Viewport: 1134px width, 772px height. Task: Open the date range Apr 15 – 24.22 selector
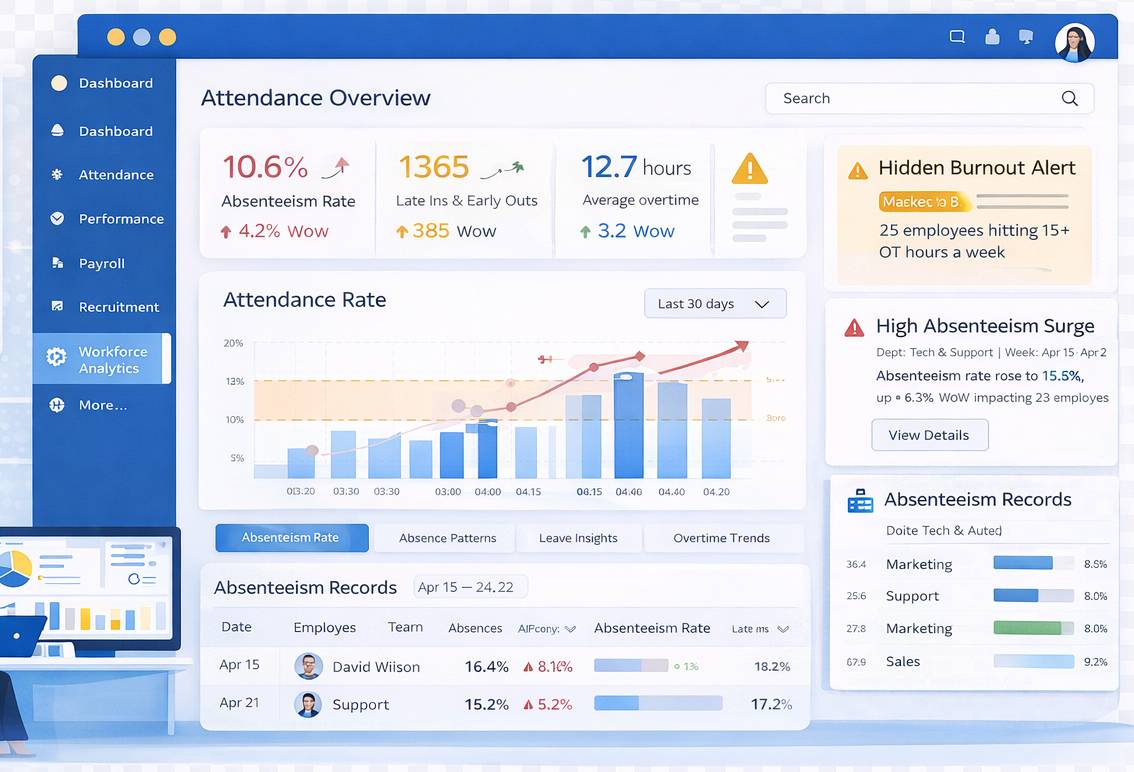(x=466, y=587)
